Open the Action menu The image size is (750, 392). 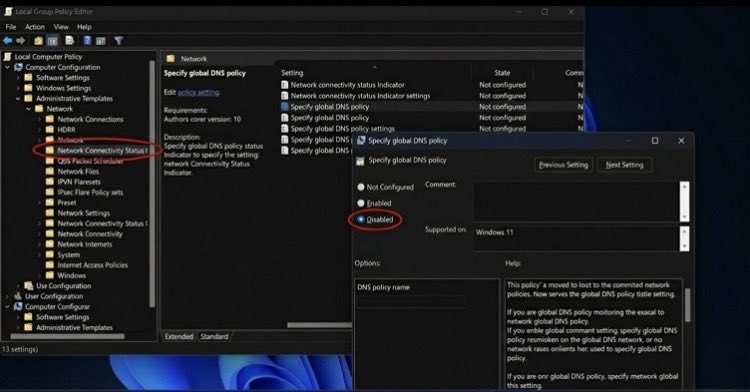[x=35, y=27]
